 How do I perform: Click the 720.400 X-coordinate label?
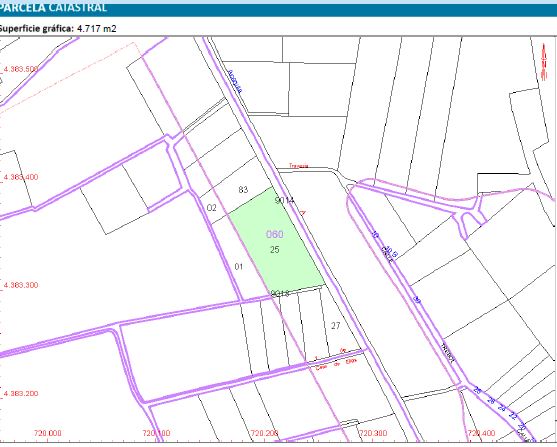[x=481, y=433]
